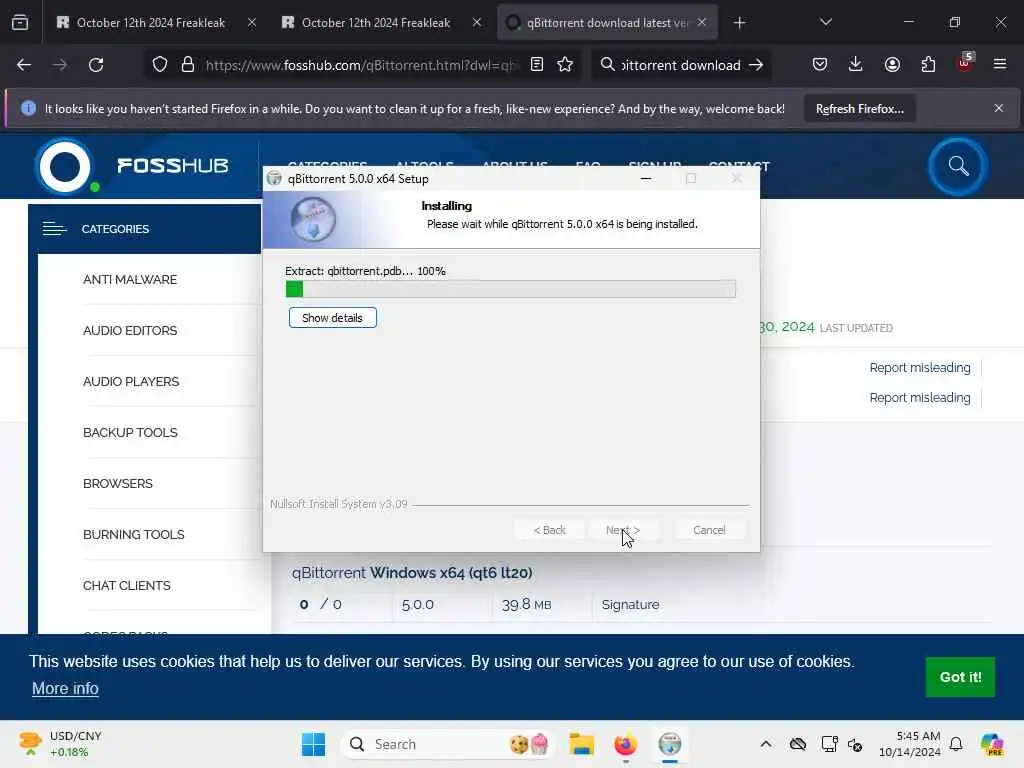This screenshot has width=1024, height=768.
Task: Open CONTACT in FossHub top menu
Action: [739, 165]
